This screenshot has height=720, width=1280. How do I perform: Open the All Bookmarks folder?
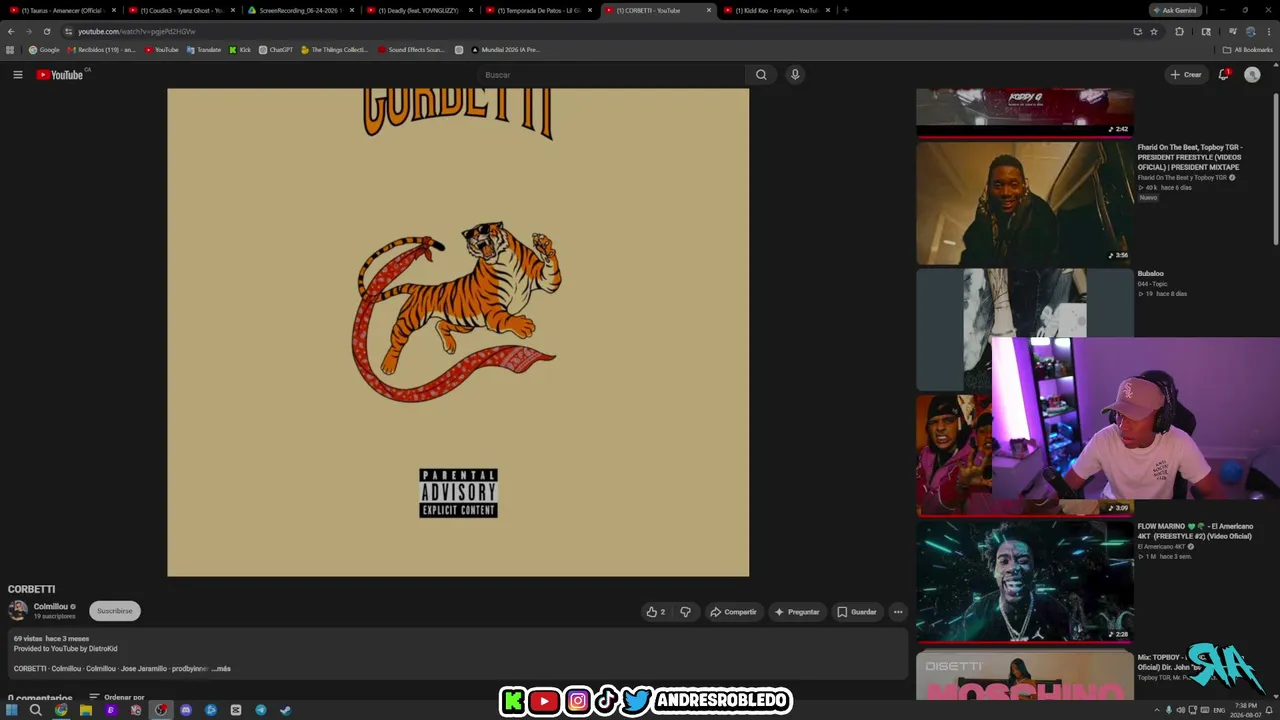[1248, 50]
